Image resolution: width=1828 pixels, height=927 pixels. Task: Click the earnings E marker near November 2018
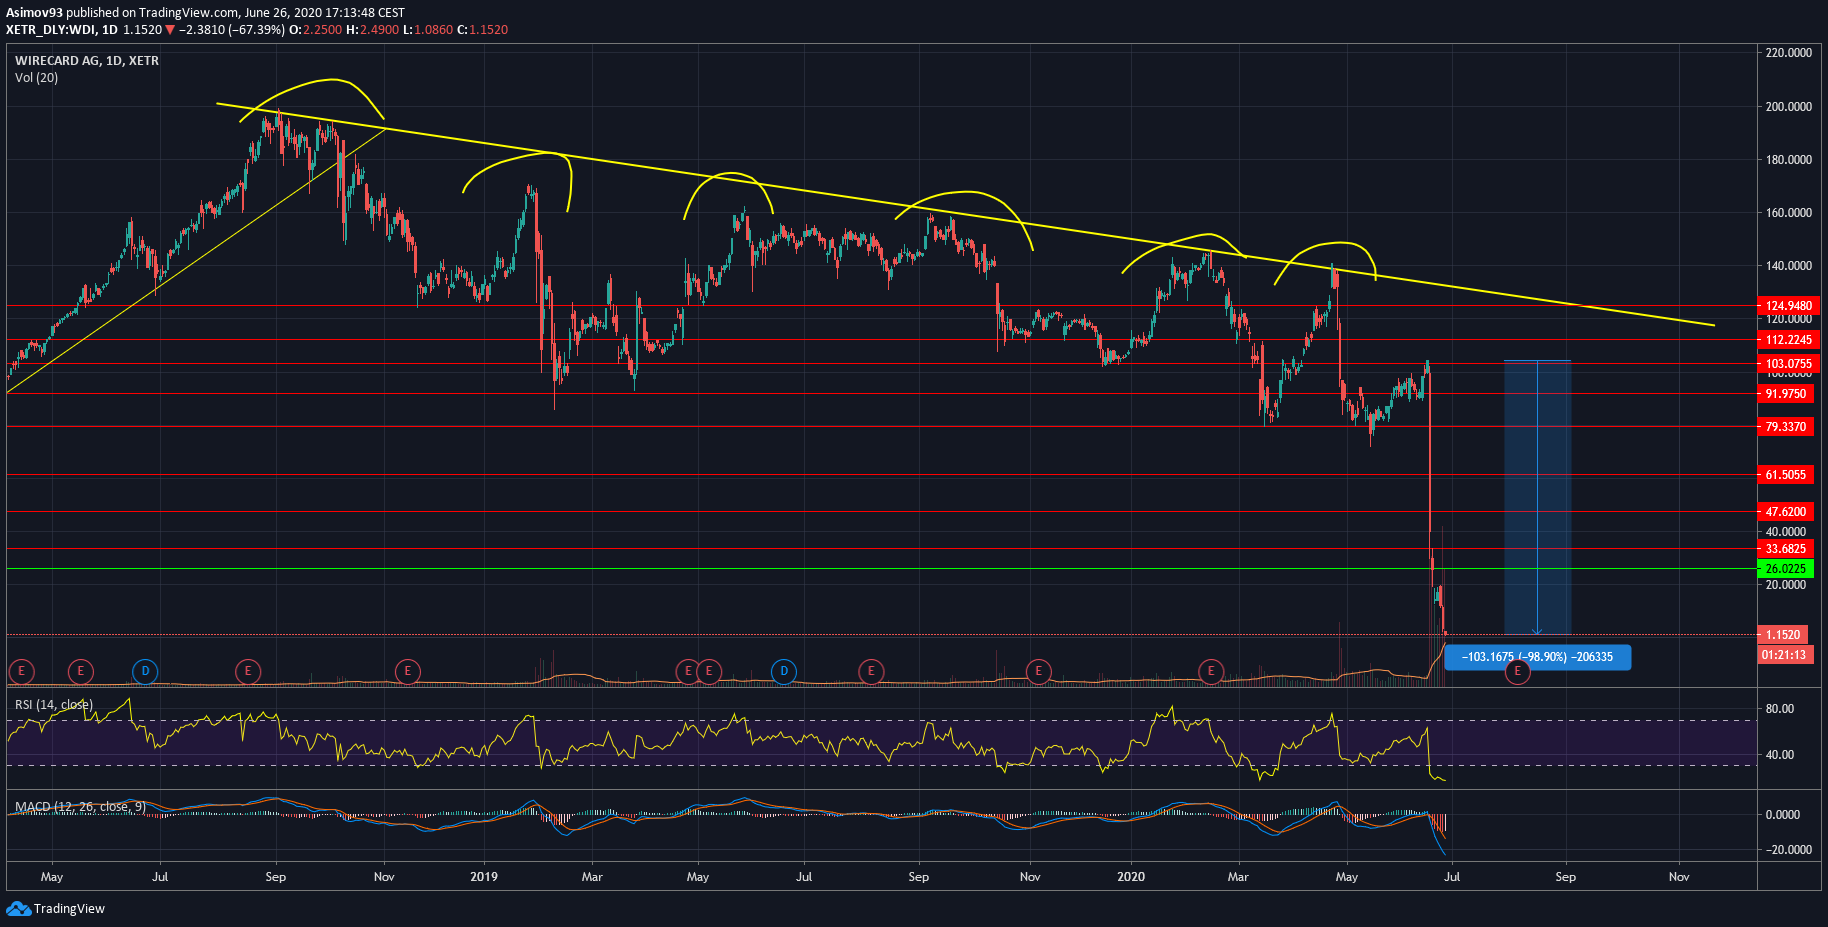pos(407,671)
